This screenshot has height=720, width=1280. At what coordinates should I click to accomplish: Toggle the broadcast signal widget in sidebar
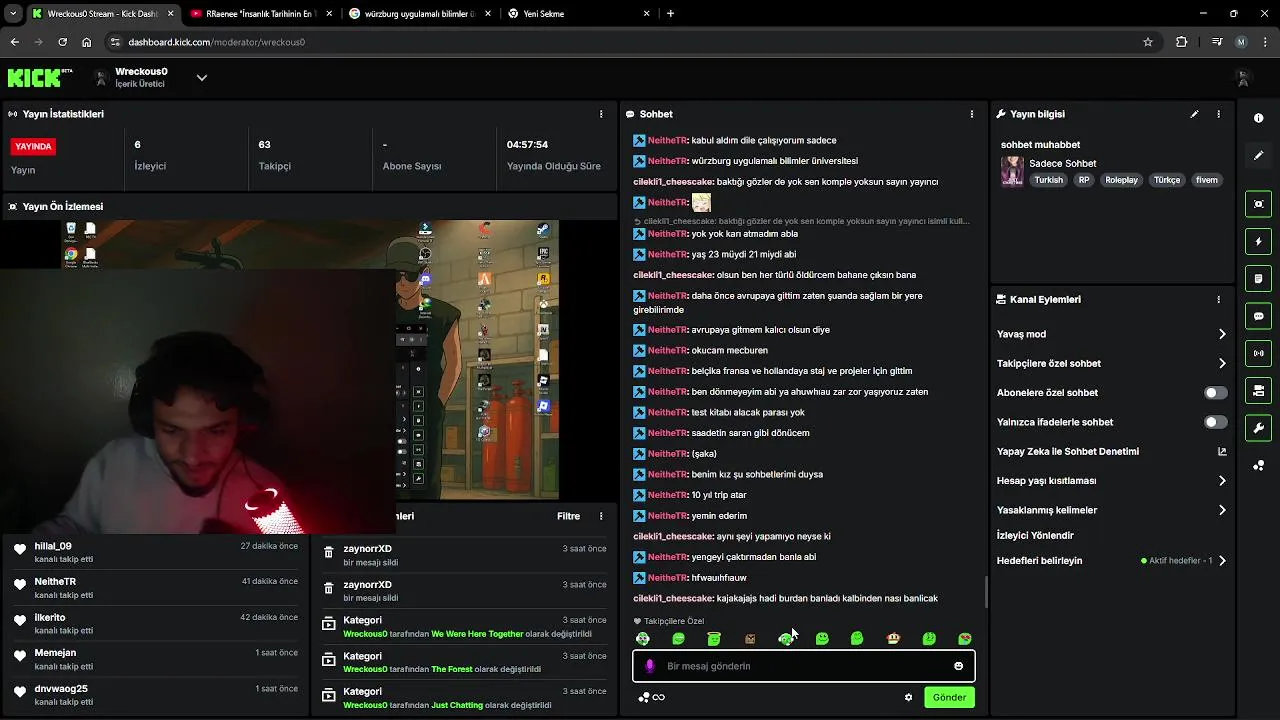tap(1258, 353)
